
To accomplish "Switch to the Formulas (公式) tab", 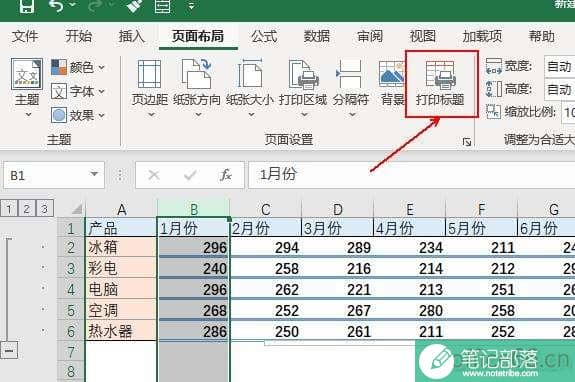I will coord(264,36).
